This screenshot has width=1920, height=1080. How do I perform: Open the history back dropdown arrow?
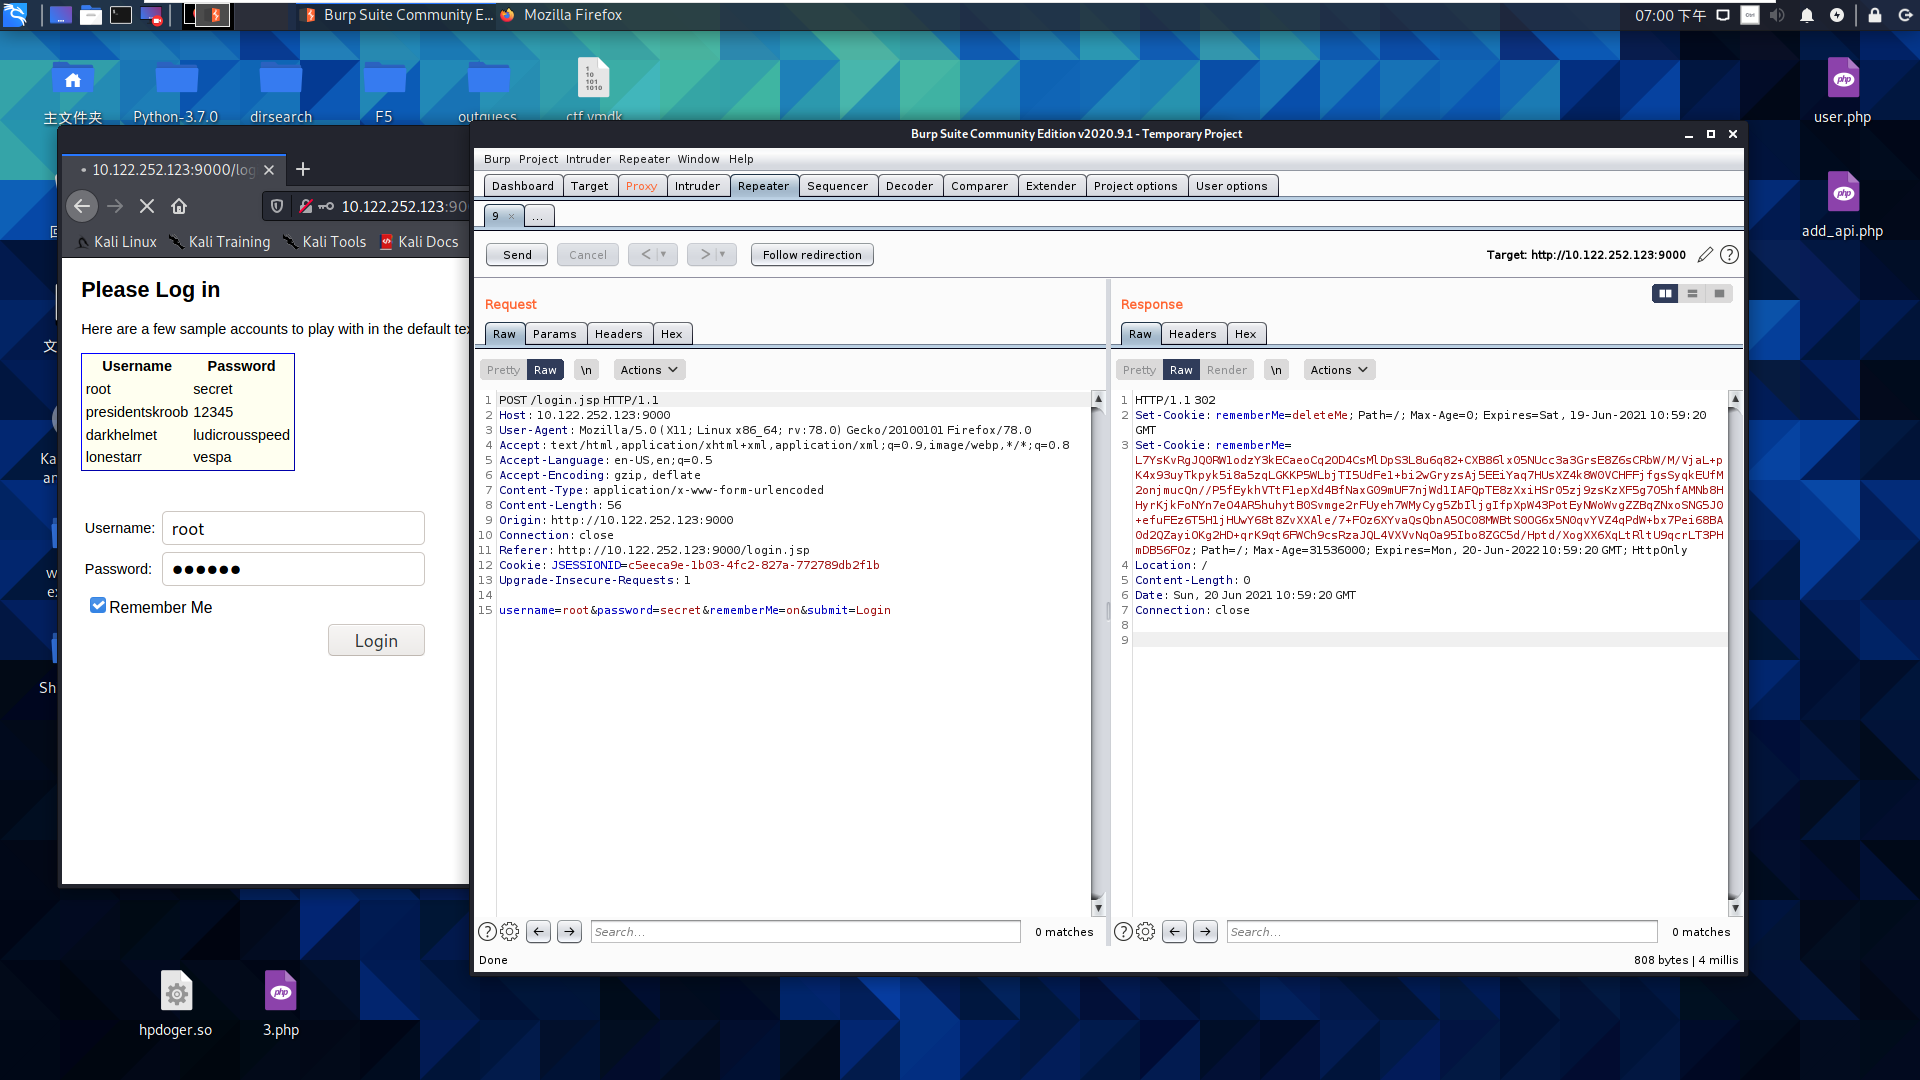point(663,255)
